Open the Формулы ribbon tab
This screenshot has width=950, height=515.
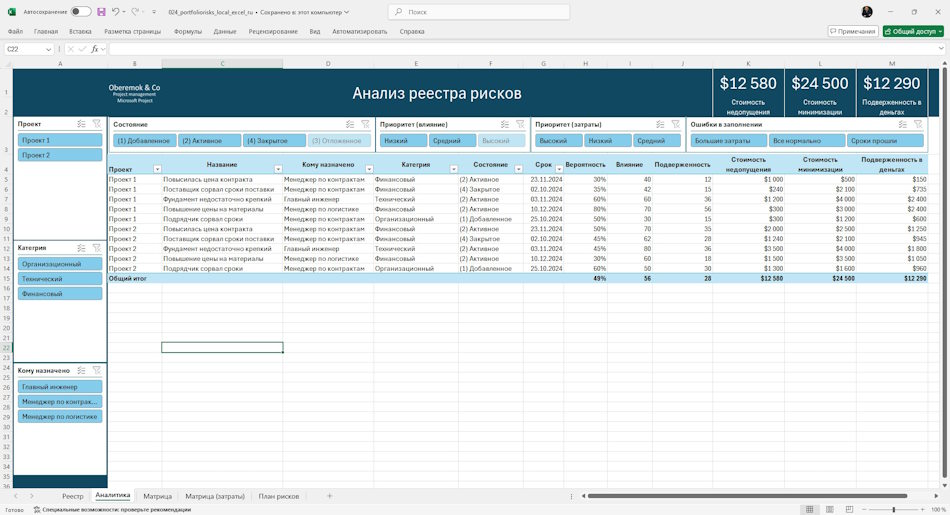point(187,31)
